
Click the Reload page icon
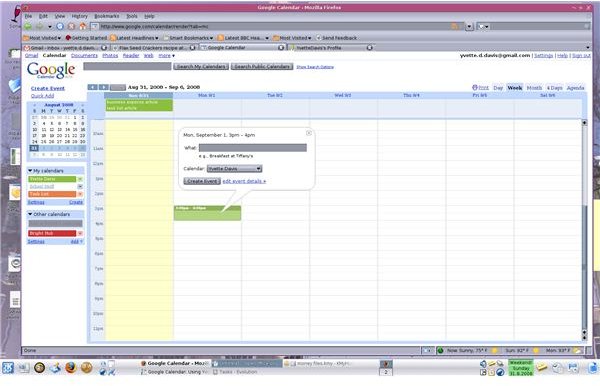pyautogui.click(x=60, y=26)
